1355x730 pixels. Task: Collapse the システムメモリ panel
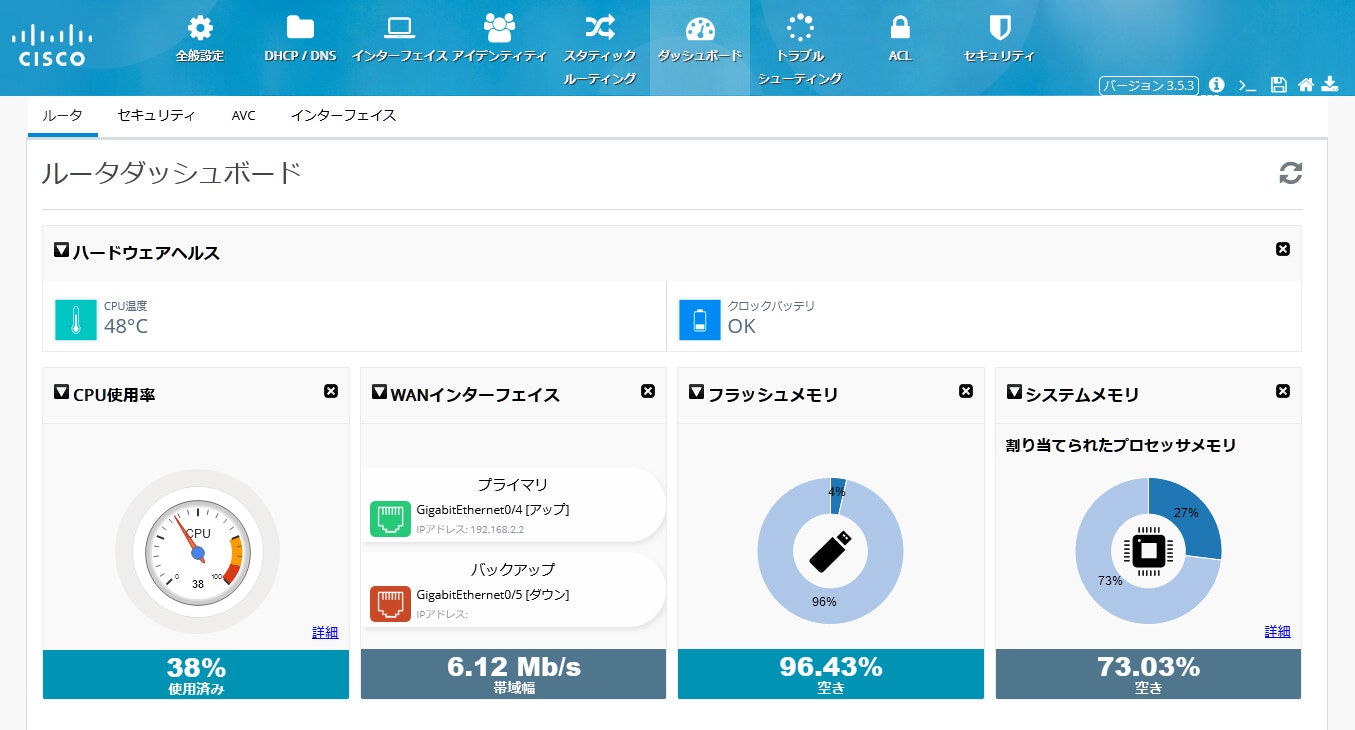click(1014, 392)
